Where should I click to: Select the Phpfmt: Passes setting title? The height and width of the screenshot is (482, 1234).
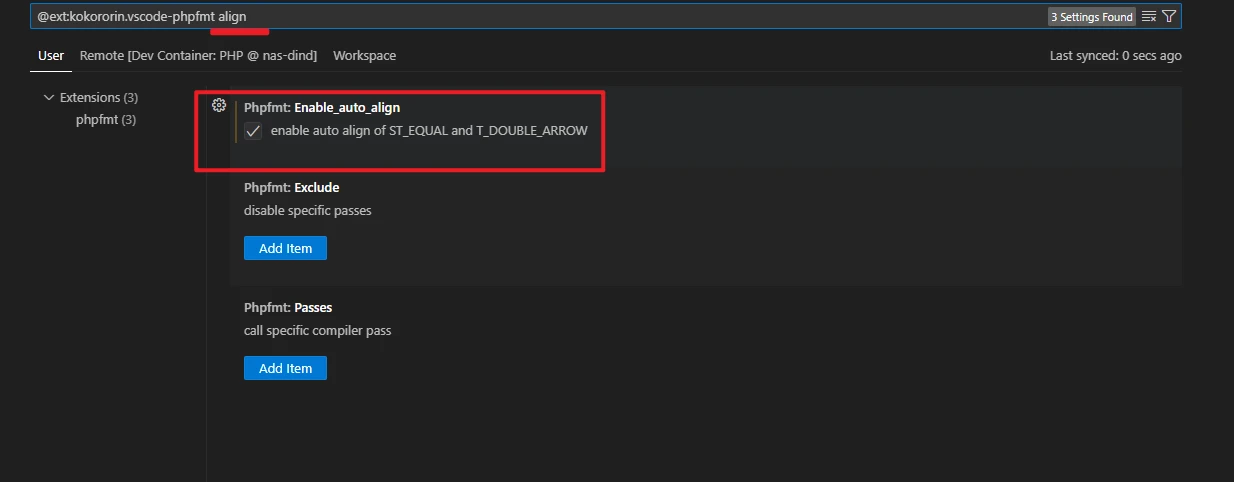click(x=288, y=308)
